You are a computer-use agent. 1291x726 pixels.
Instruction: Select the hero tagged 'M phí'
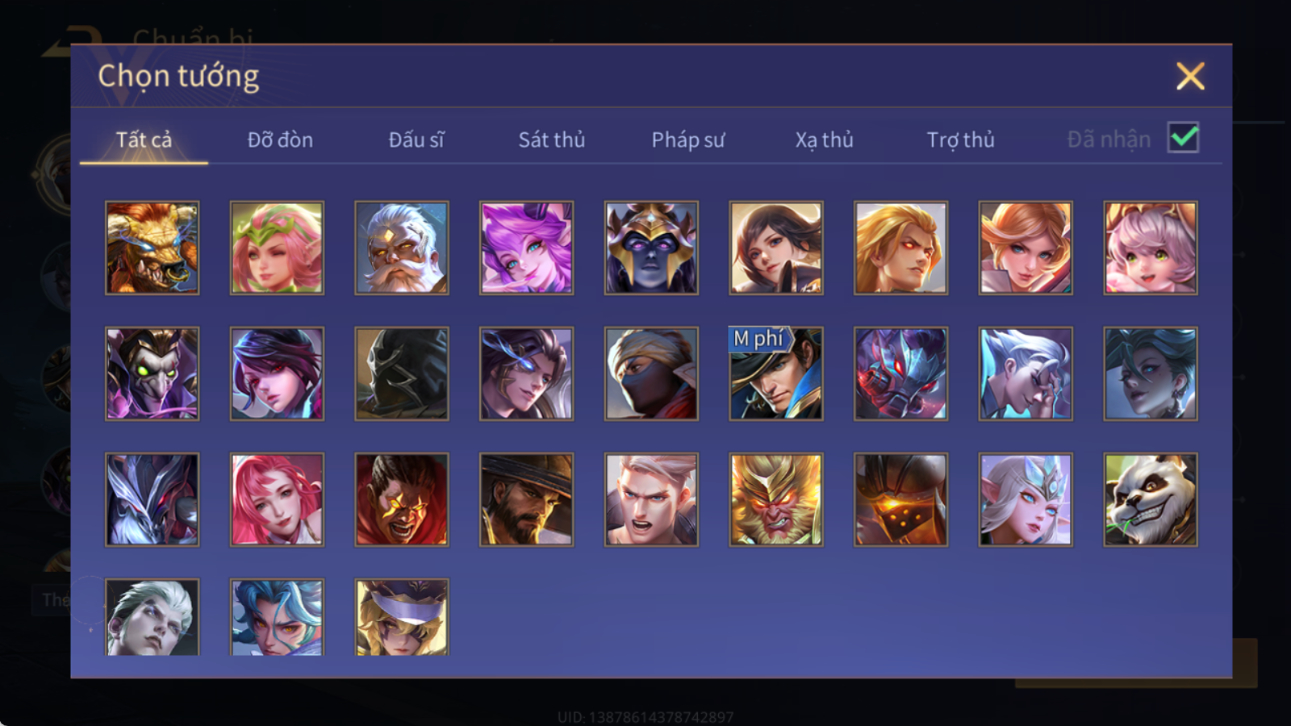(x=776, y=374)
